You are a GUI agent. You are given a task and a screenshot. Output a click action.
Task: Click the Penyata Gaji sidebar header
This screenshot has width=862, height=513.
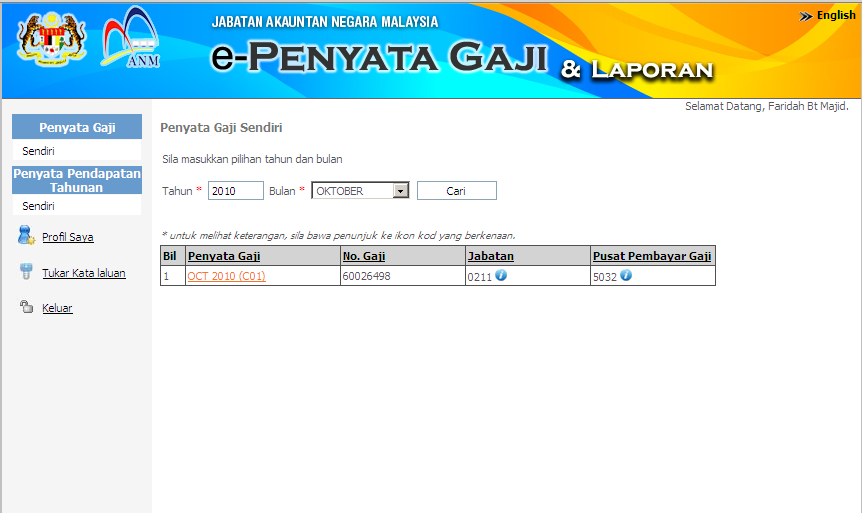[77, 127]
